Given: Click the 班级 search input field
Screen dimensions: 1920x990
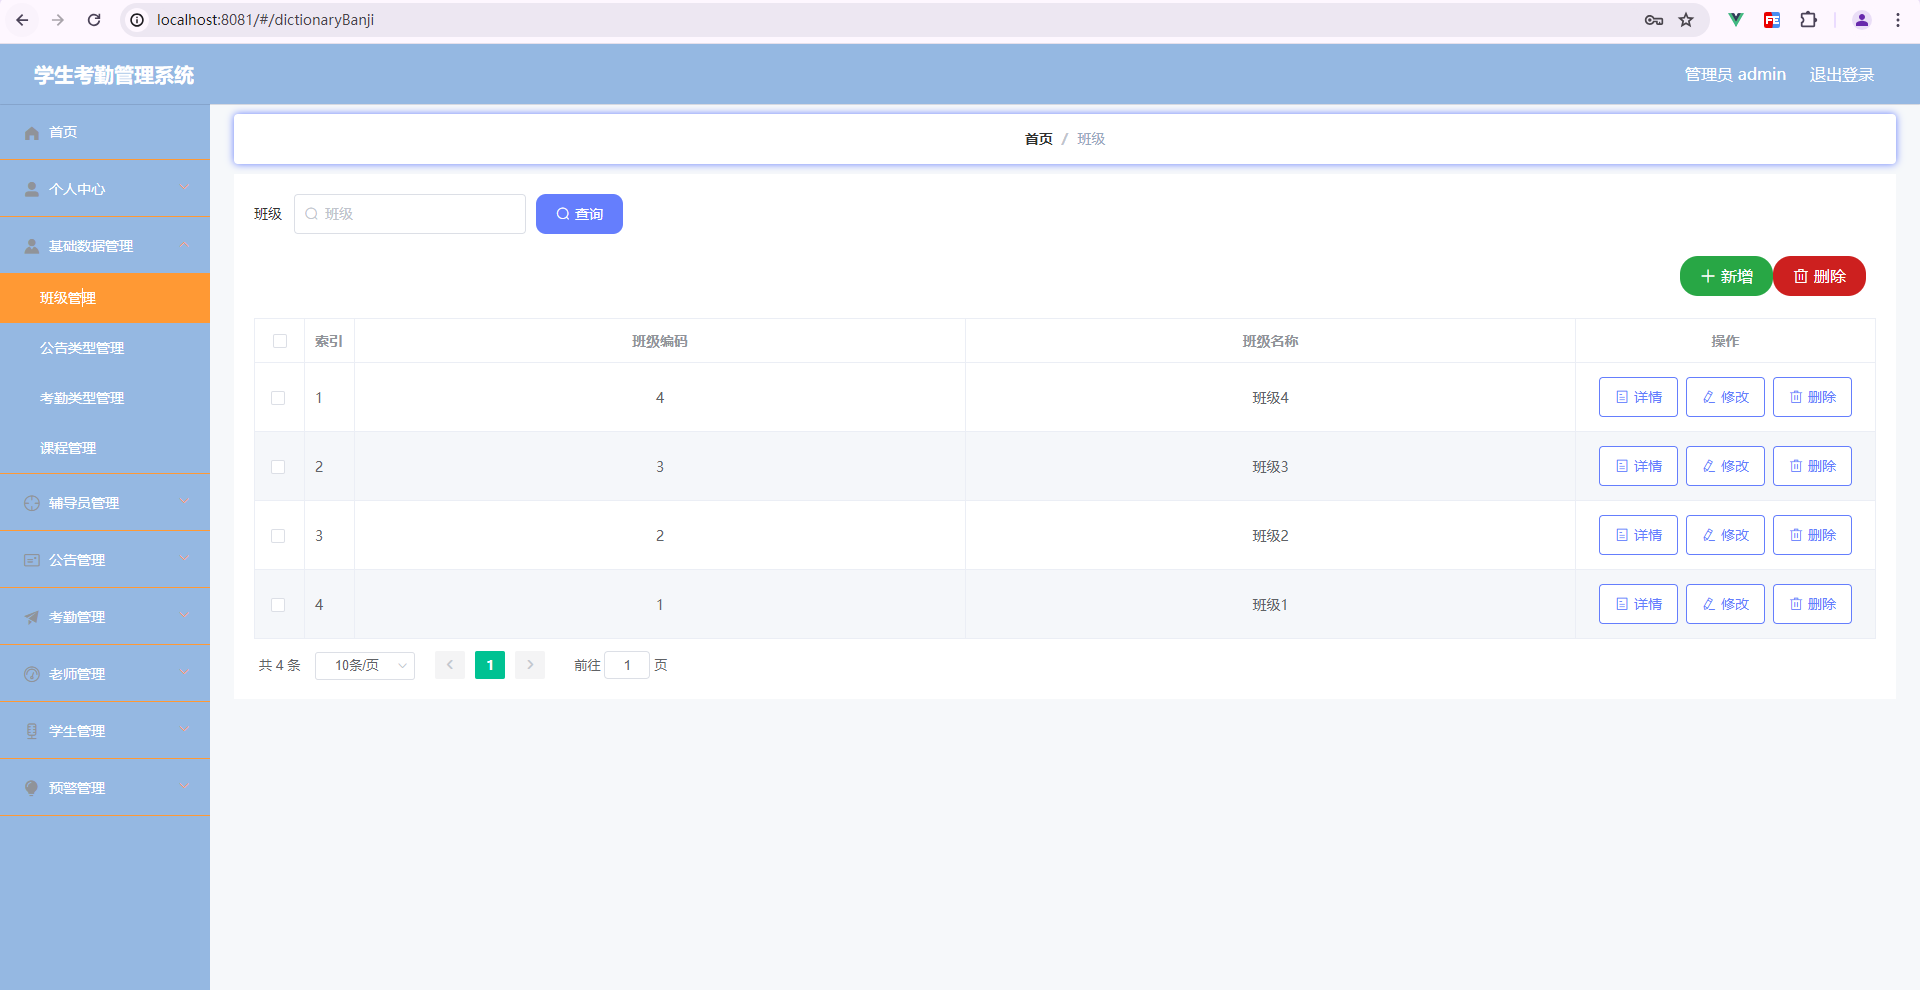Looking at the screenshot, I should point(410,214).
